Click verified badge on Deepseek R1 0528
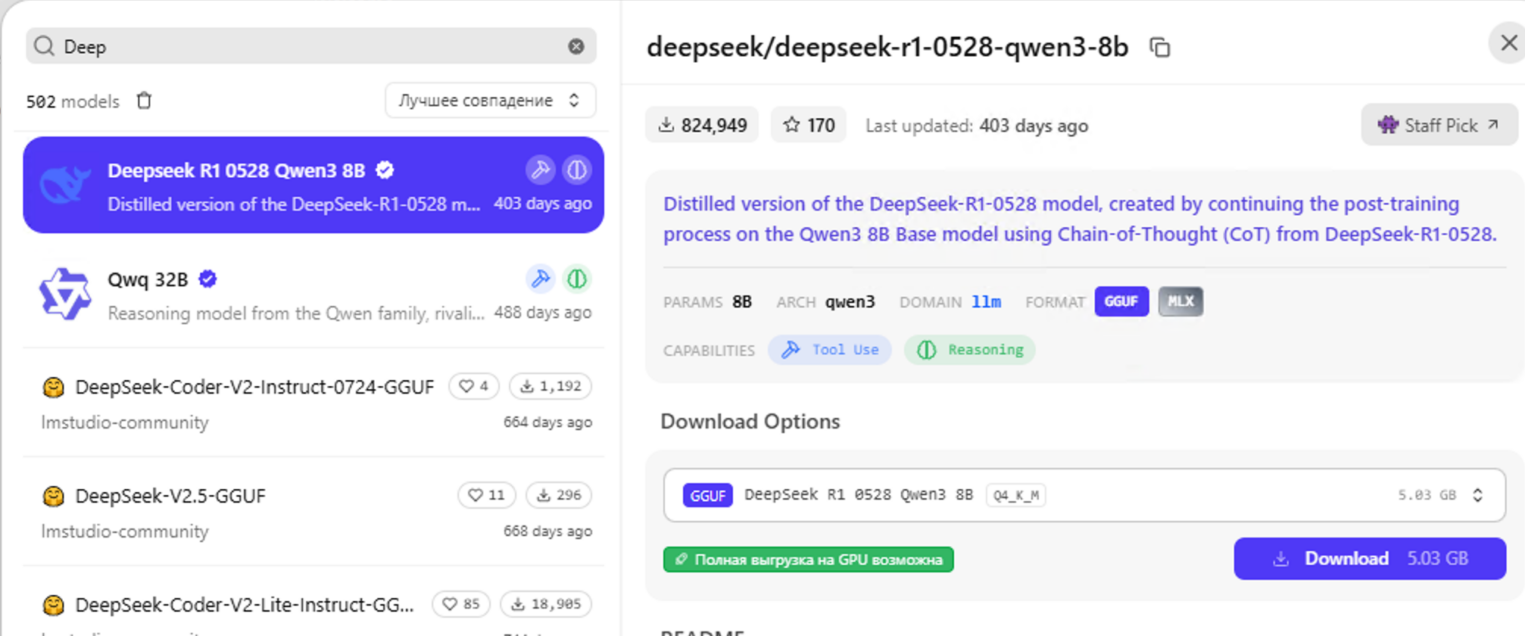The width and height of the screenshot is (1525, 636). coord(385,170)
